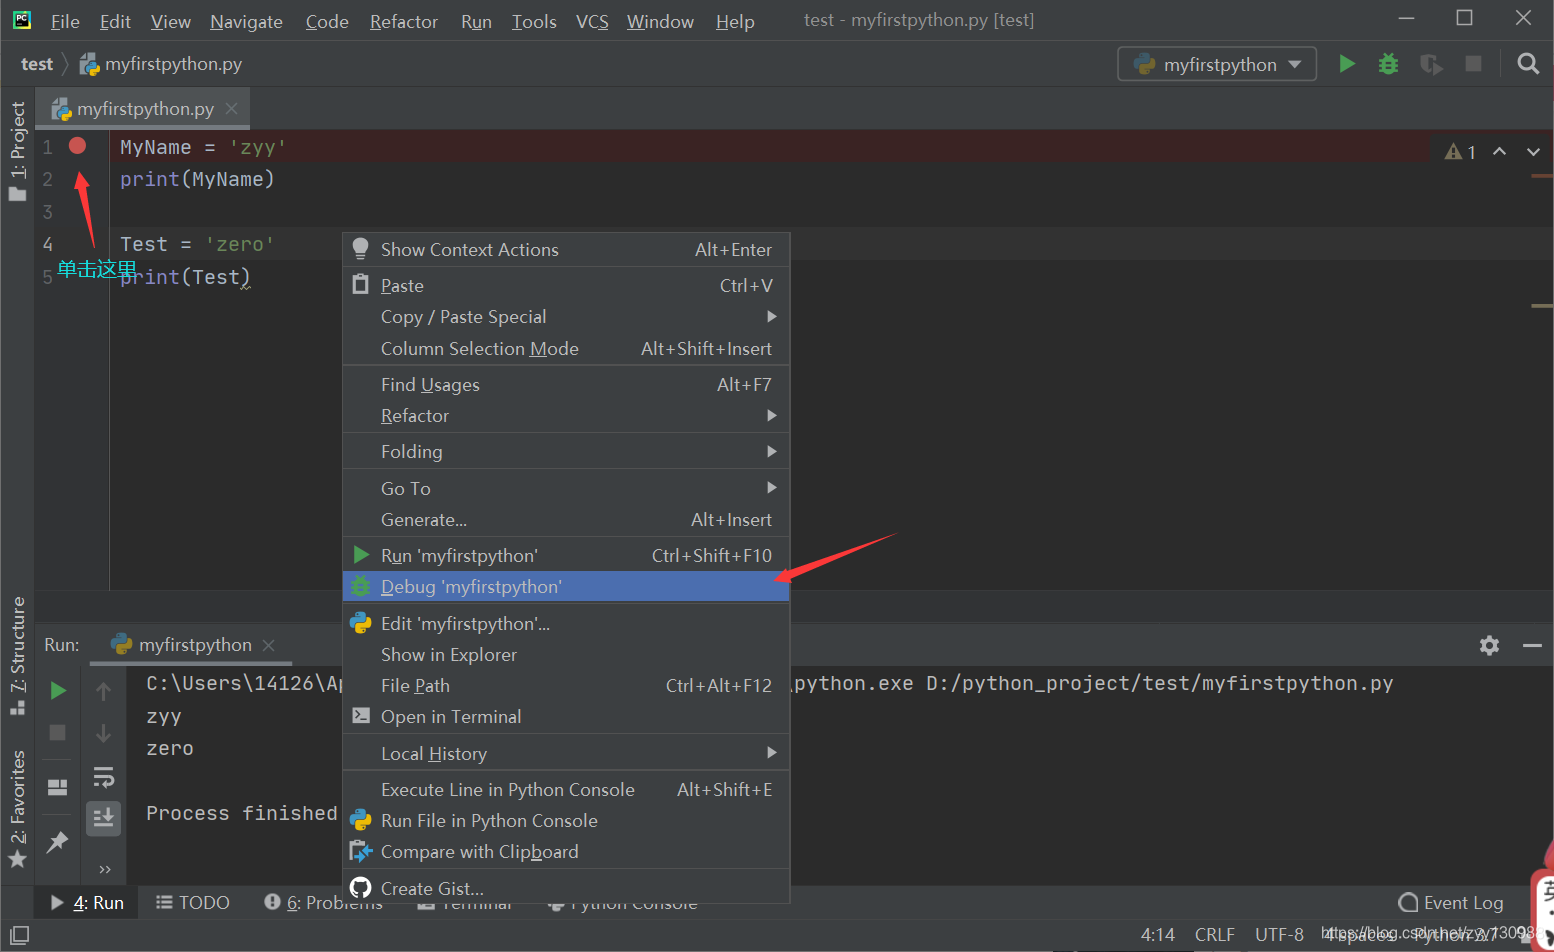Screen dimensions: 1554x952
Task: Open the Navigate menu
Action: [246, 21]
